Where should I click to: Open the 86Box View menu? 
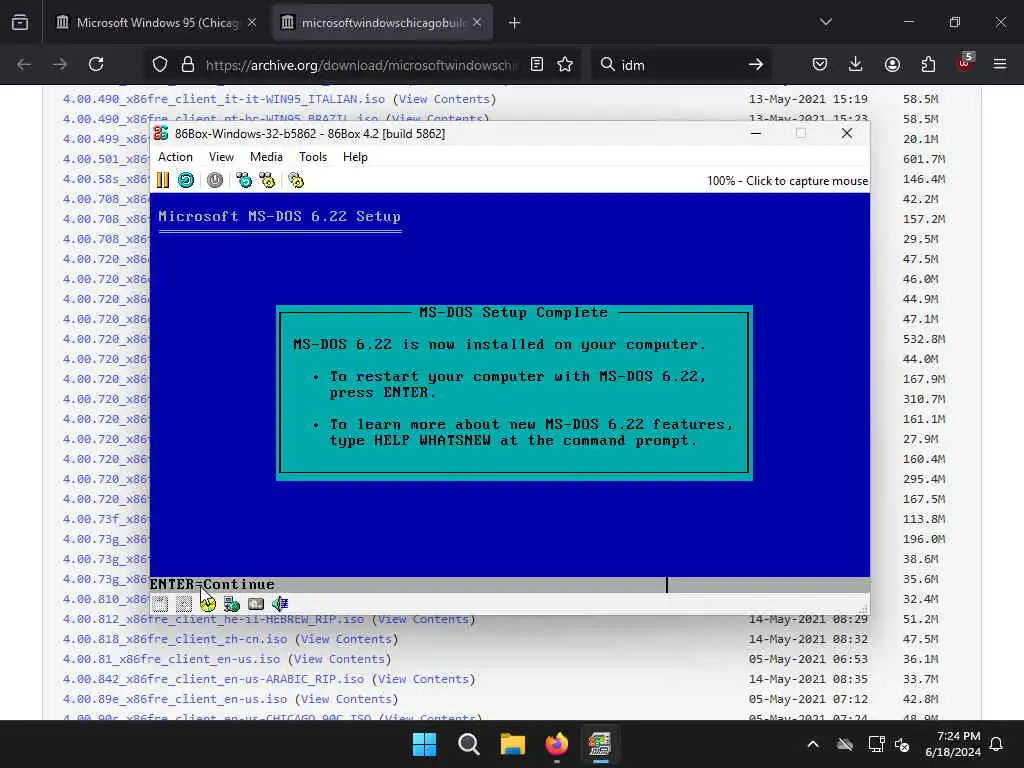[x=221, y=157]
